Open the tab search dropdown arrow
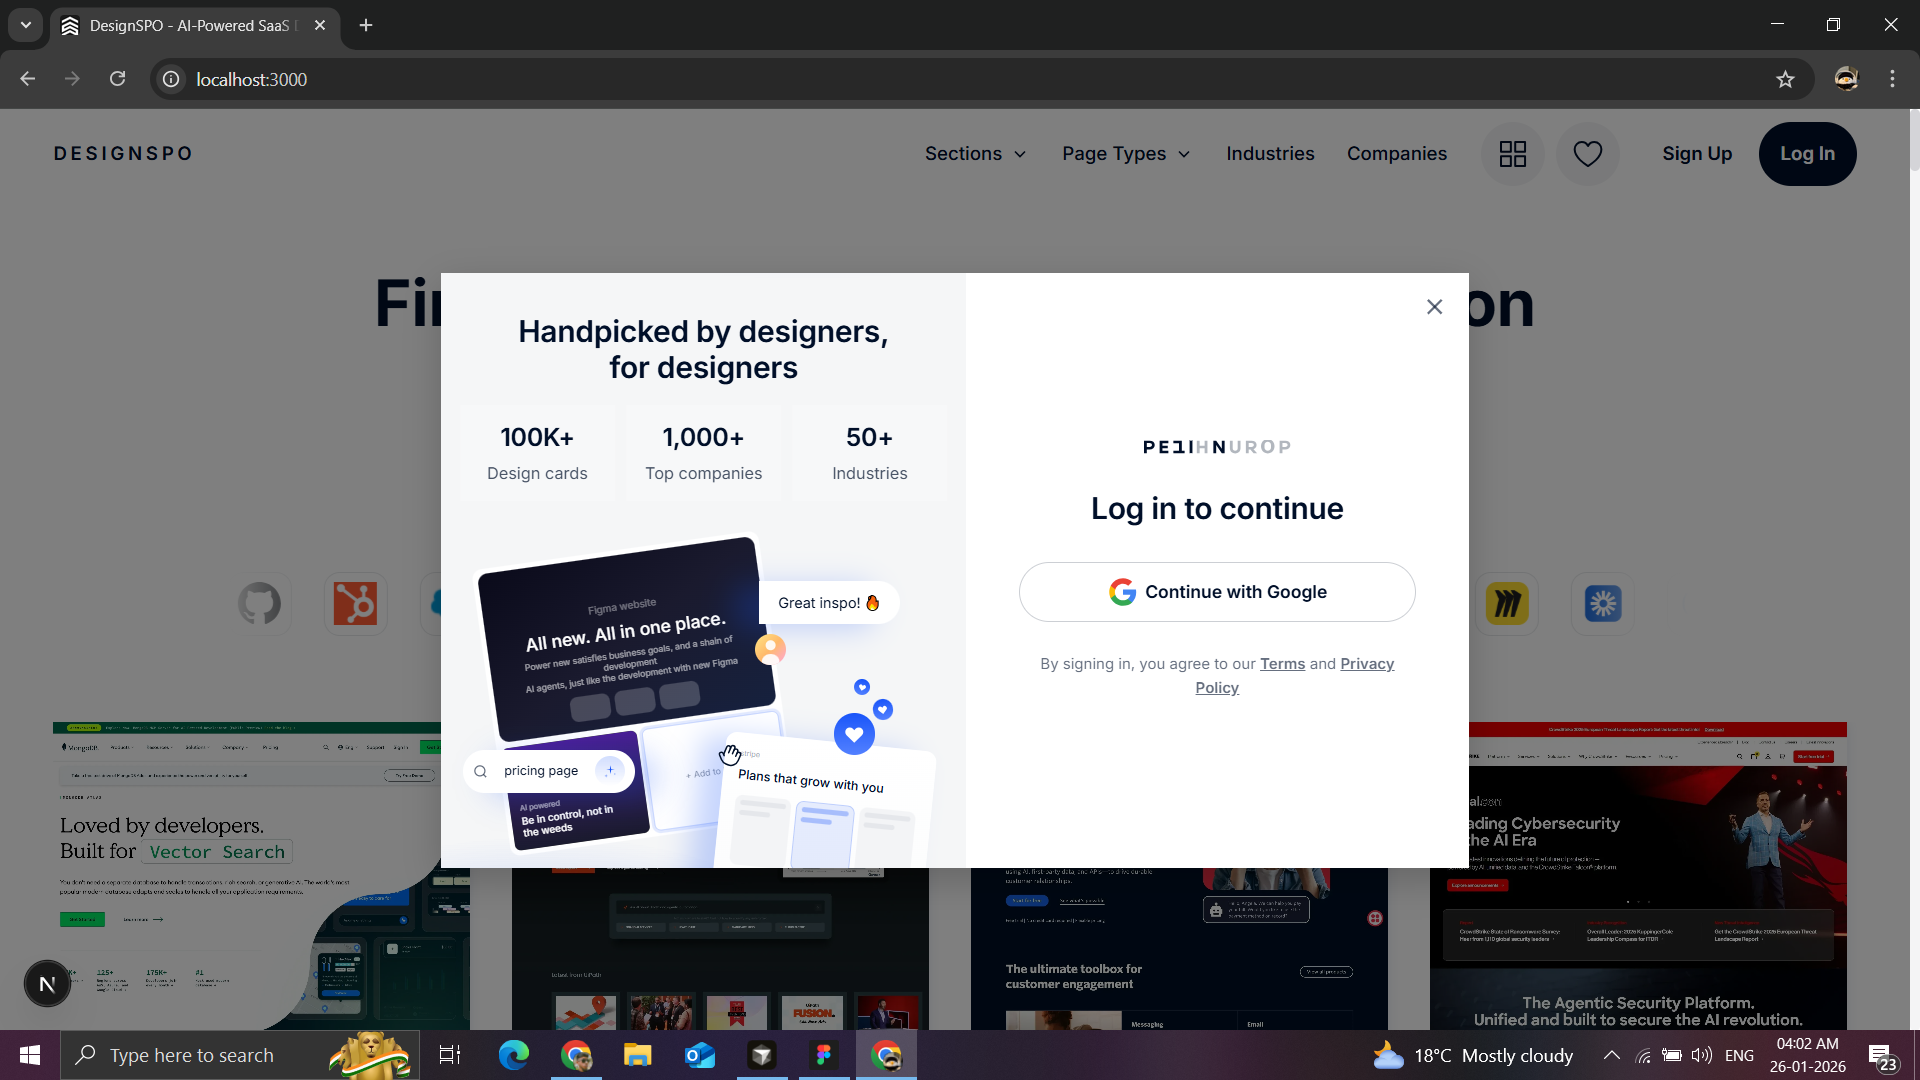Image resolution: width=1920 pixels, height=1080 pixels. pos(26,25)
